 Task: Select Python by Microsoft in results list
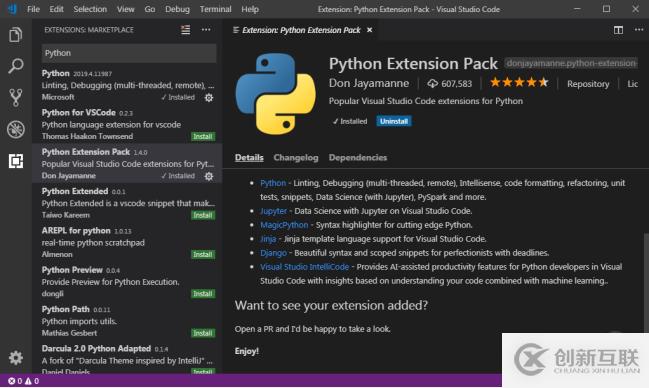coord(127,85)
